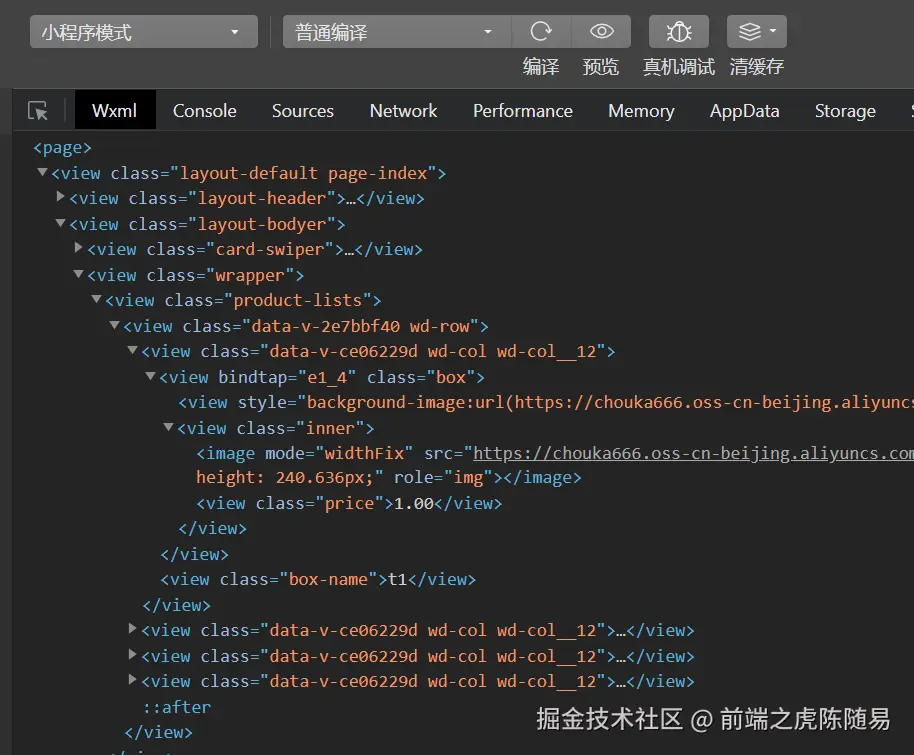Collapse the wrapper view node
Screen dimensions: 914x755
[x=78, y=274]
